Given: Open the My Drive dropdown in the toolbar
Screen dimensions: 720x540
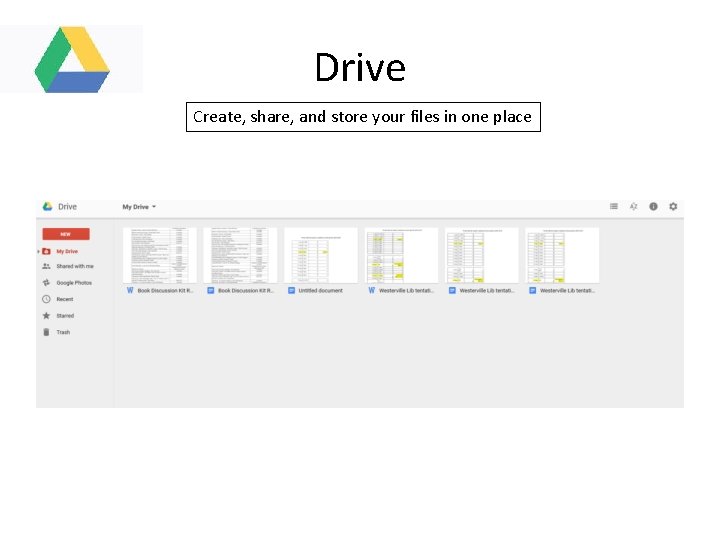Looking at the screenshot, I should pos(139,207).
